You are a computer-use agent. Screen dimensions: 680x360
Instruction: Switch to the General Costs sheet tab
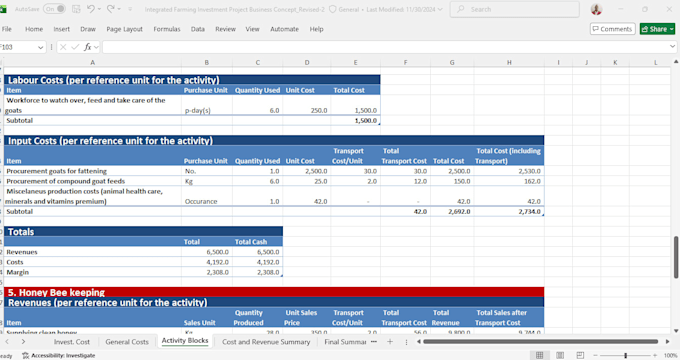click(127, 342)
